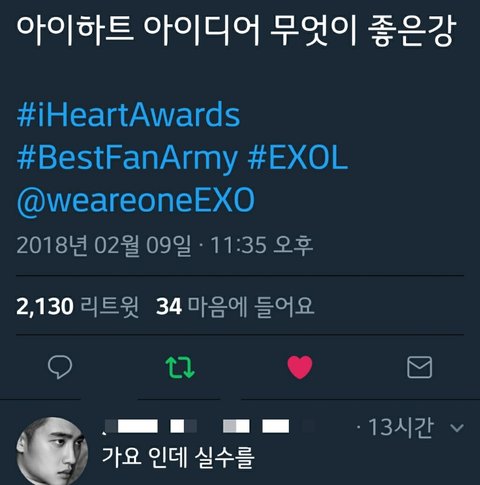
Task: Open the reply text 가요 인데 실수를
Action: 178,457
